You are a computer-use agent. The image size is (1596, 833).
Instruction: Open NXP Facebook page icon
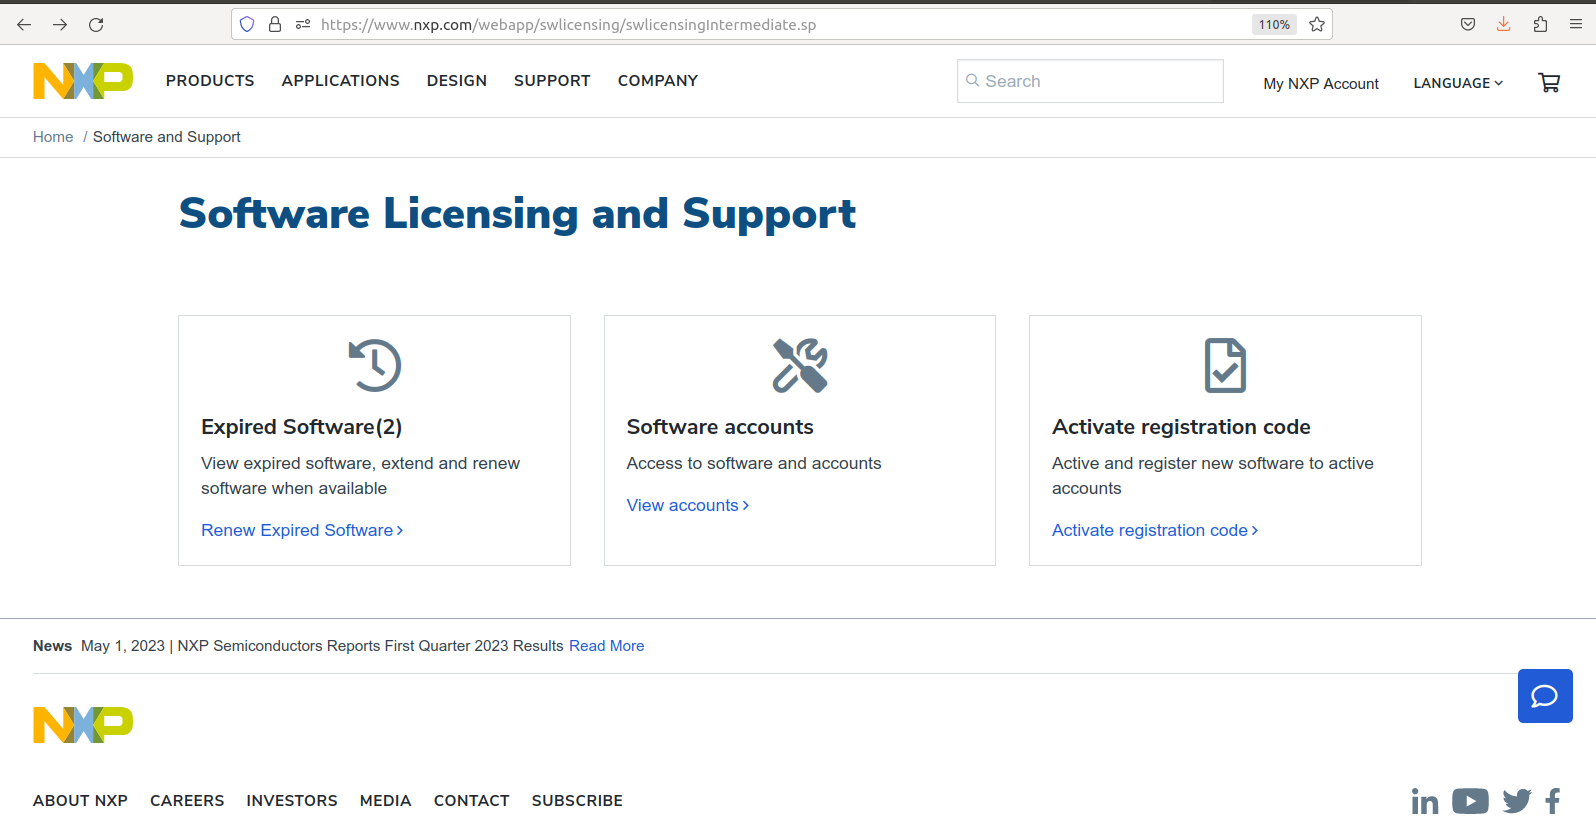click(x=1553, y=801)
